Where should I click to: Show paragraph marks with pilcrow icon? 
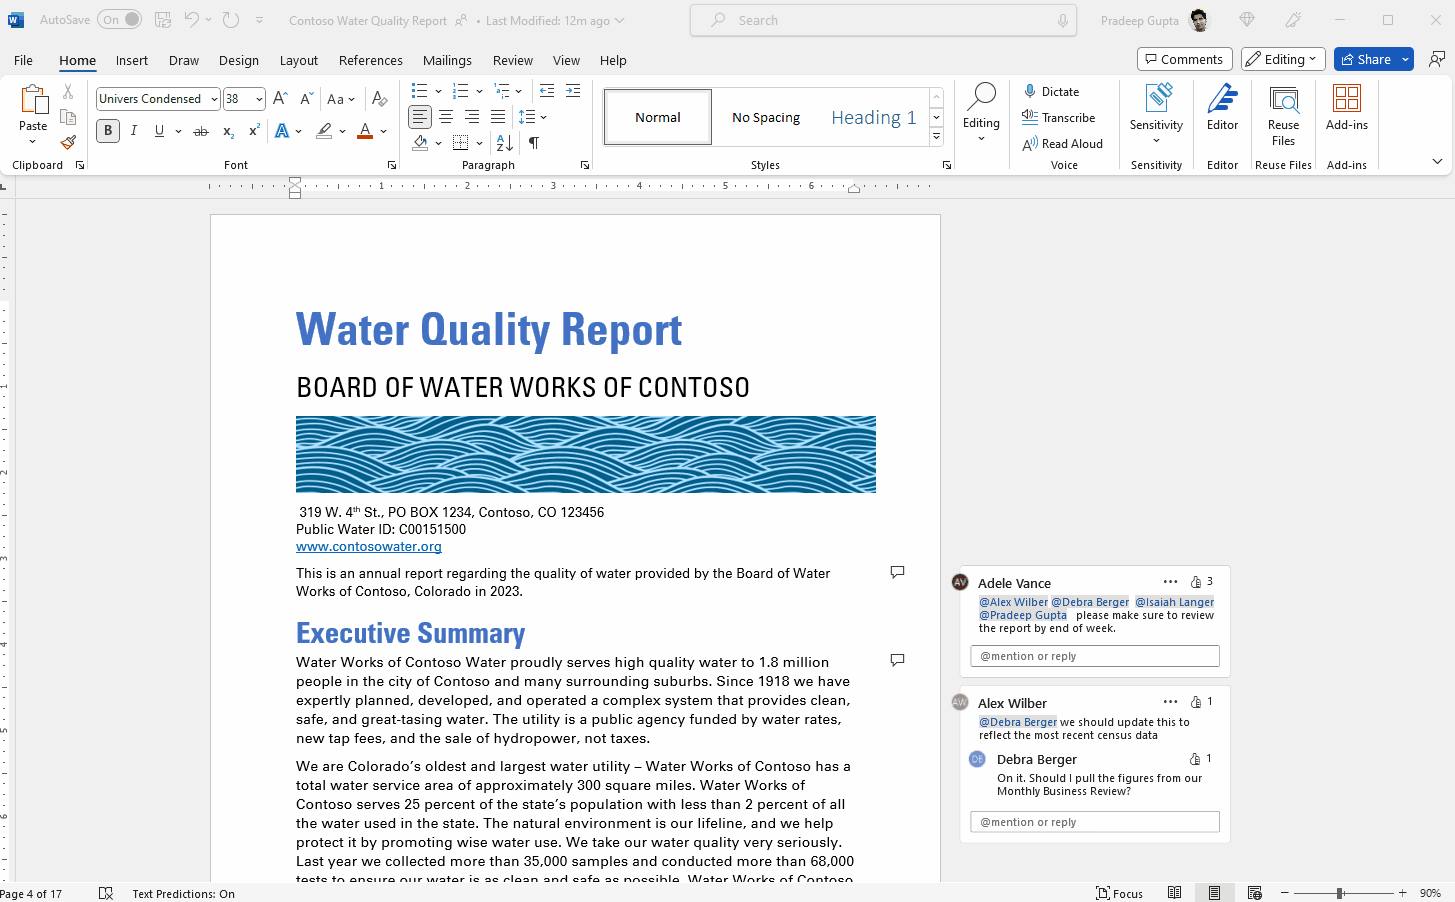(x=534, y=143)
